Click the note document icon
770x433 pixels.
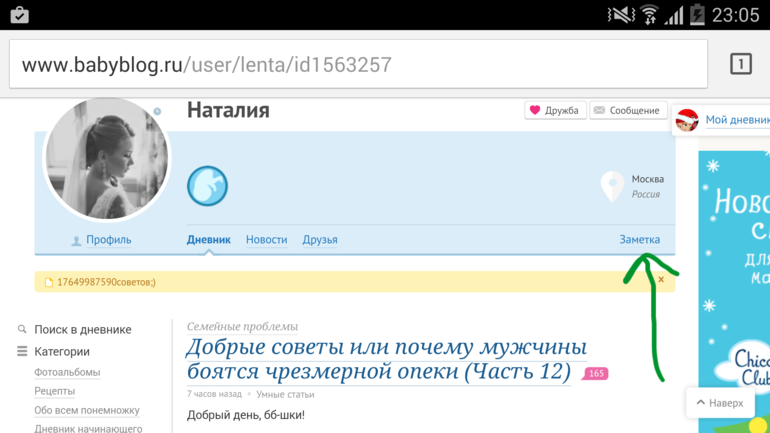tap(49, 282)
